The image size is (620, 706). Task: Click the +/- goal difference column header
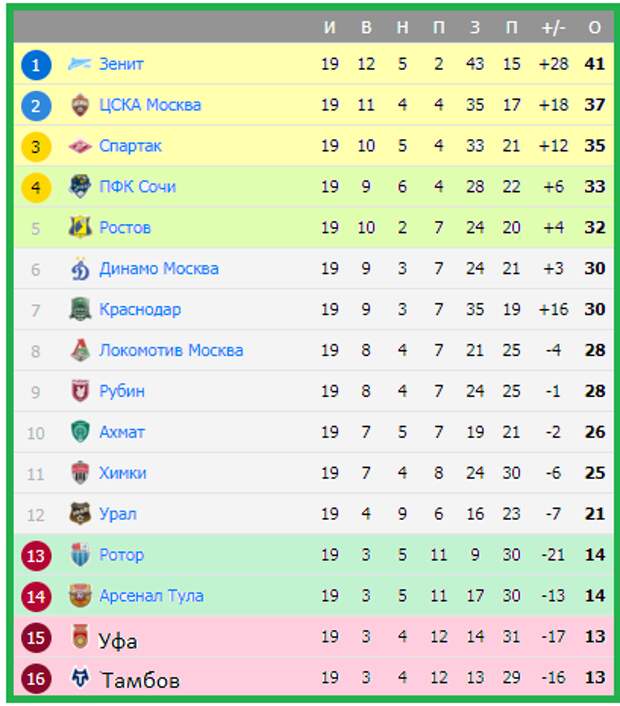[x=553, y=27]
